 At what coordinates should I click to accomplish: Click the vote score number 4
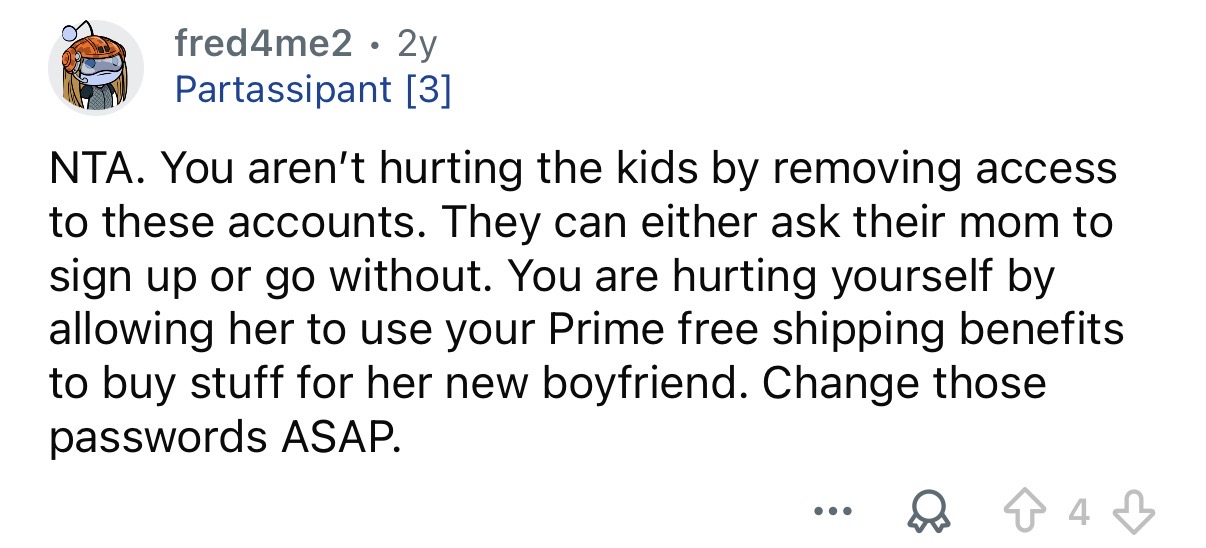[1078, 517]
